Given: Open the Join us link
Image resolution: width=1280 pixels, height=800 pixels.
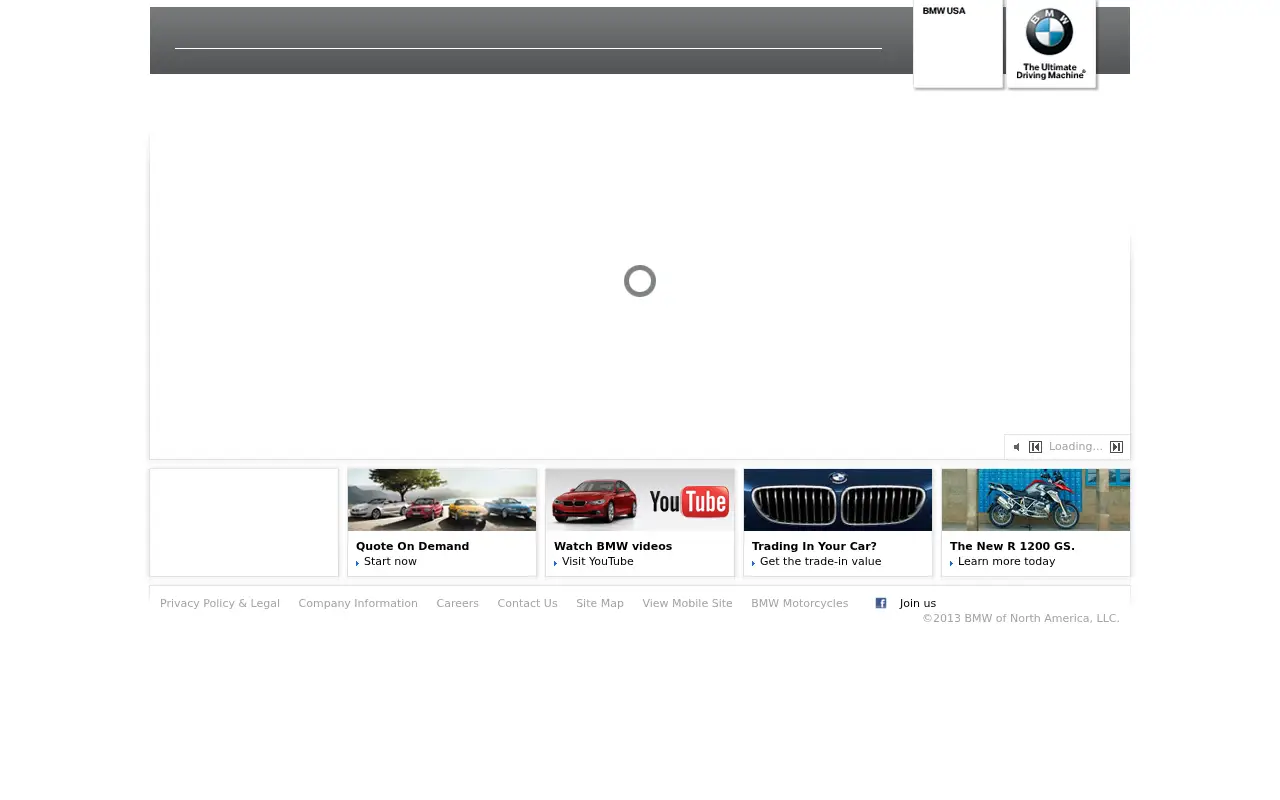Looking at the screenshot, I should coord(918,603).
